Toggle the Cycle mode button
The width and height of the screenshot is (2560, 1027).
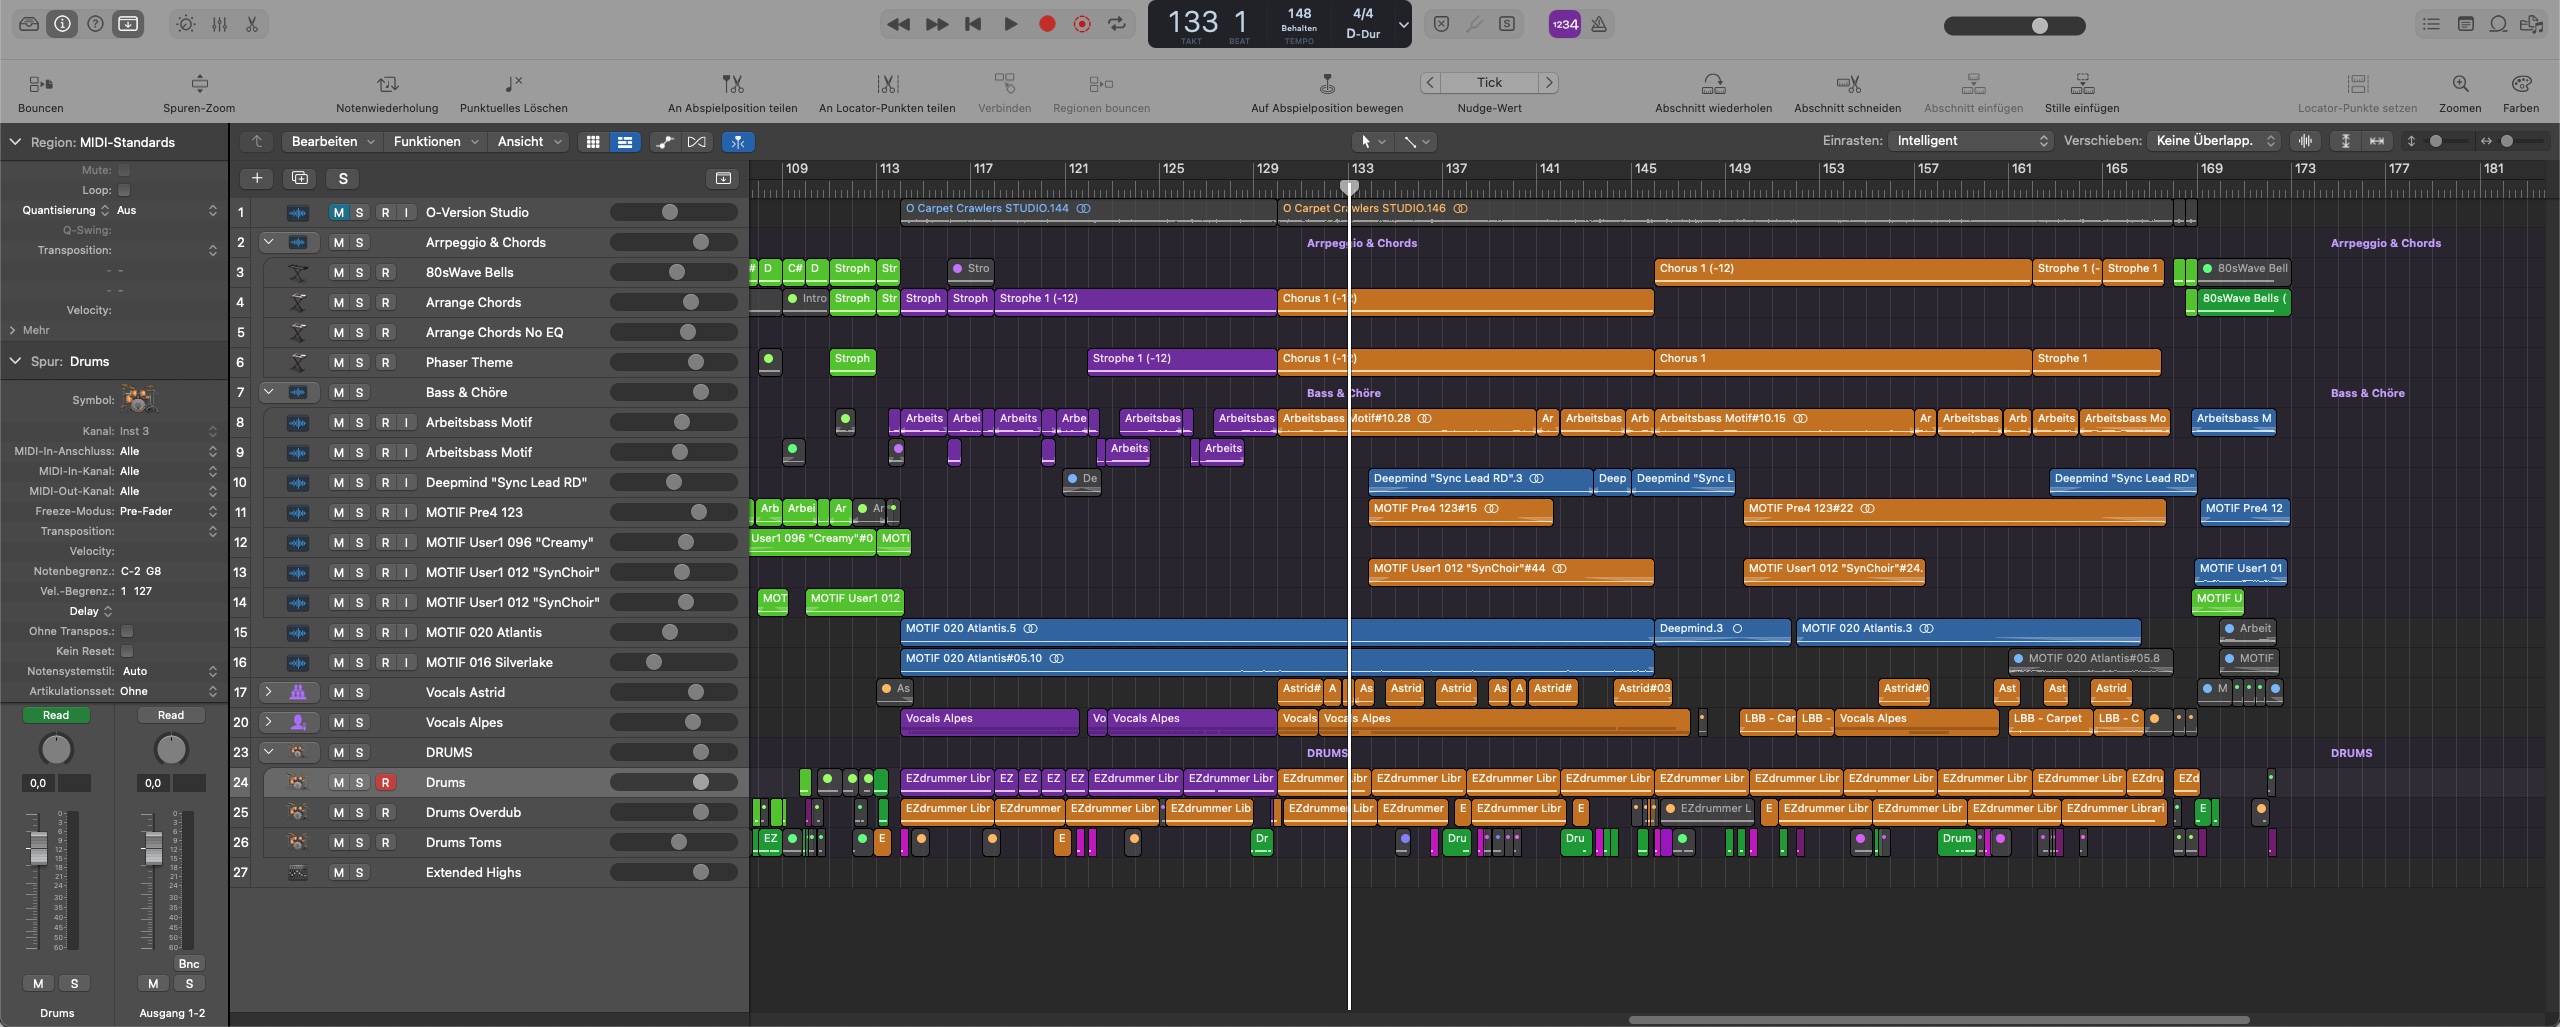pos(1116,24)
